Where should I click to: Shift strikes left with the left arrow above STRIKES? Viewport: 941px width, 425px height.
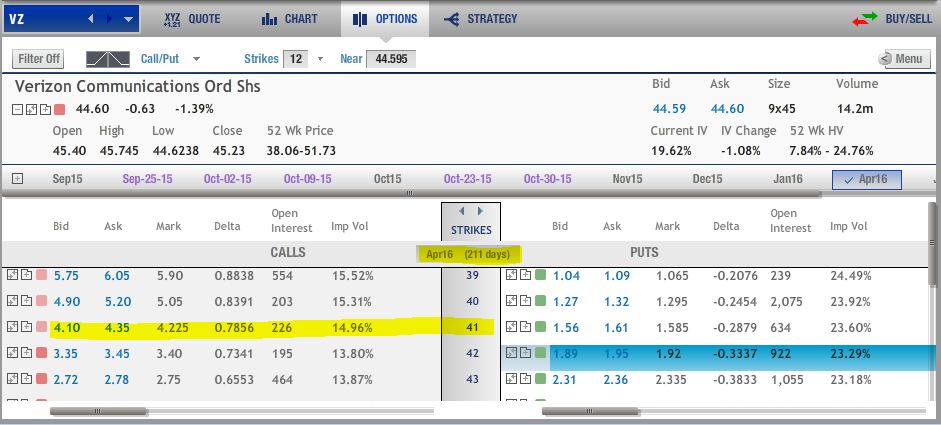click(461, 211)
